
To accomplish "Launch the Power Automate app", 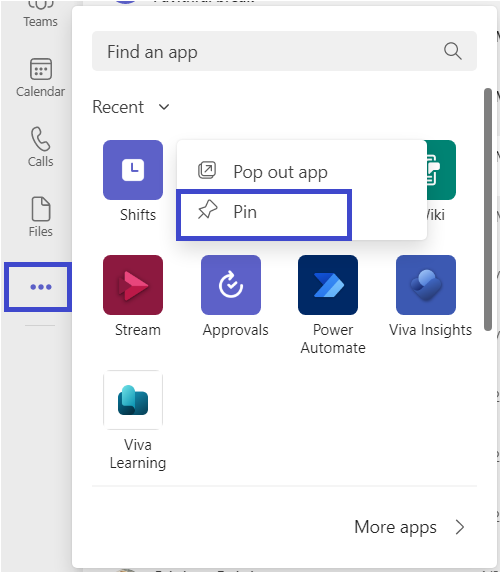I will (x=328, y=285).
